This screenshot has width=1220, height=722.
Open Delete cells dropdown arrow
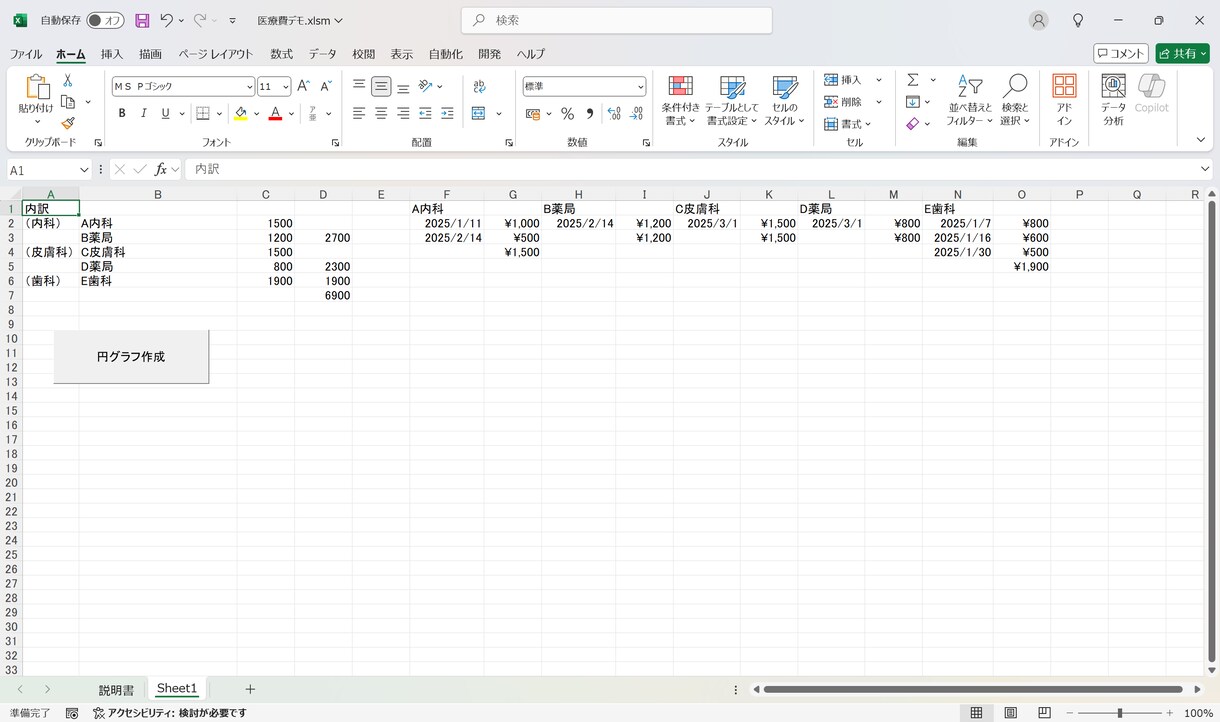[x=879, y=102]
